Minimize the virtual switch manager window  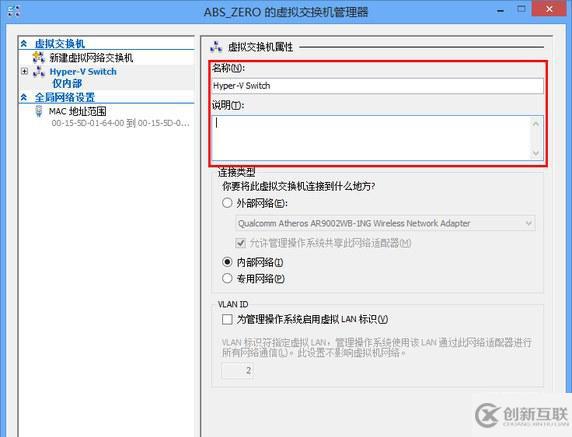501,10
